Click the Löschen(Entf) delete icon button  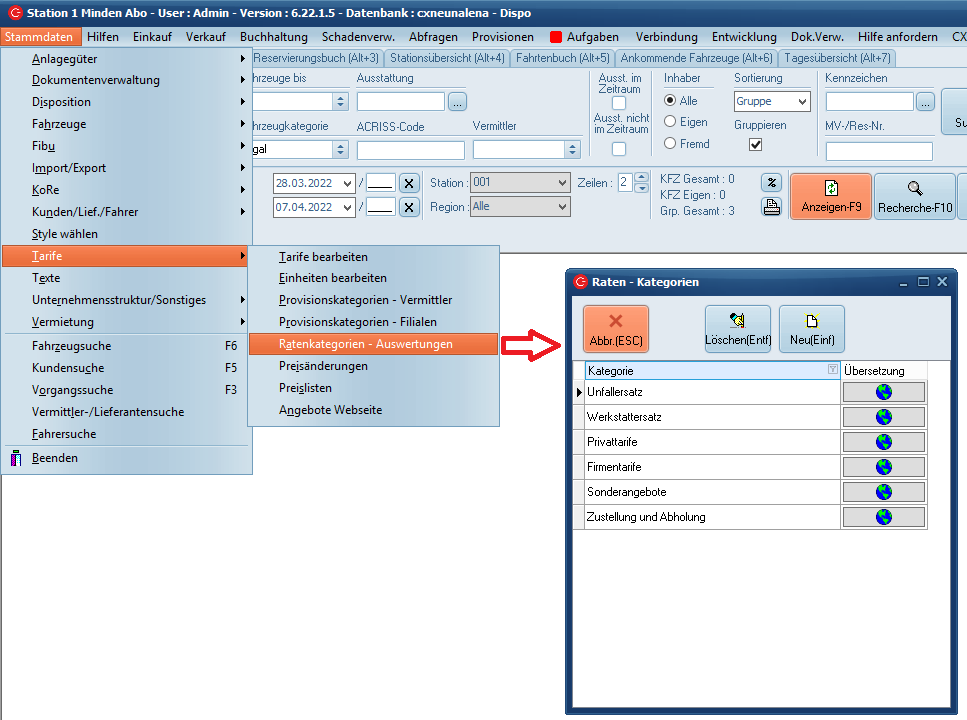pos(737,329)
